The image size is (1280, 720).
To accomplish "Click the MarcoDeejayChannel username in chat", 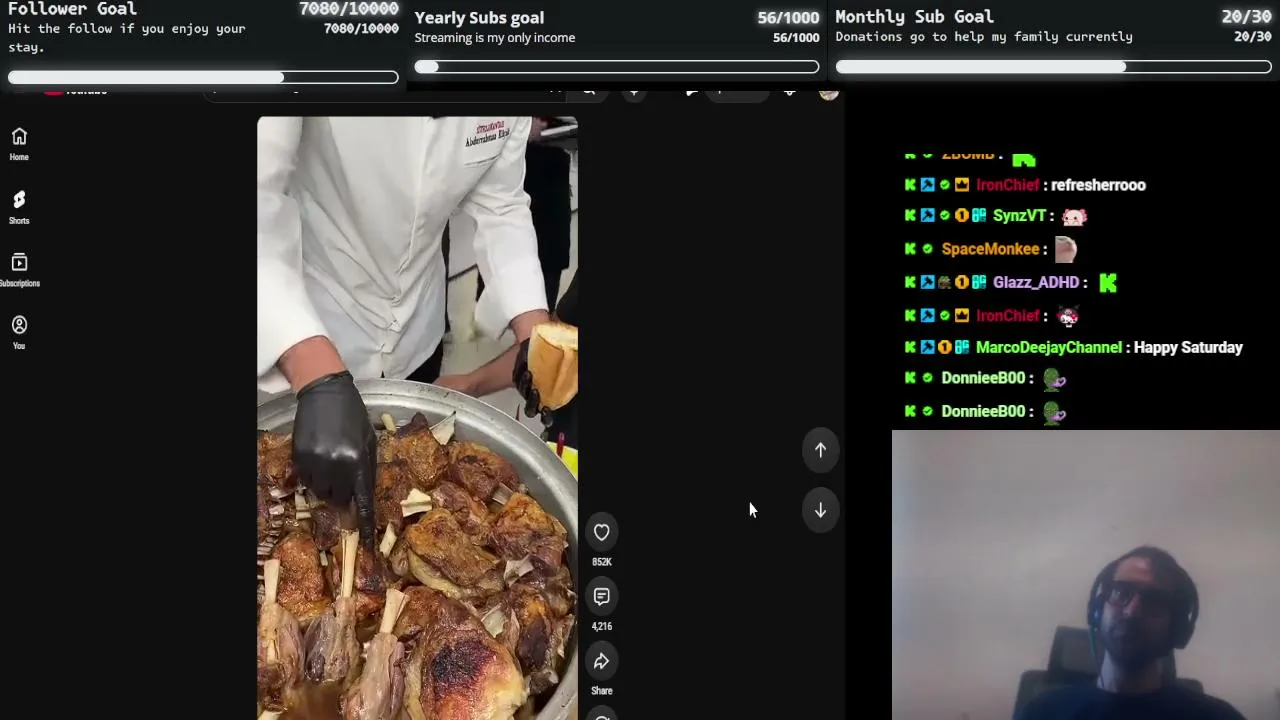I will (1049, 348).
